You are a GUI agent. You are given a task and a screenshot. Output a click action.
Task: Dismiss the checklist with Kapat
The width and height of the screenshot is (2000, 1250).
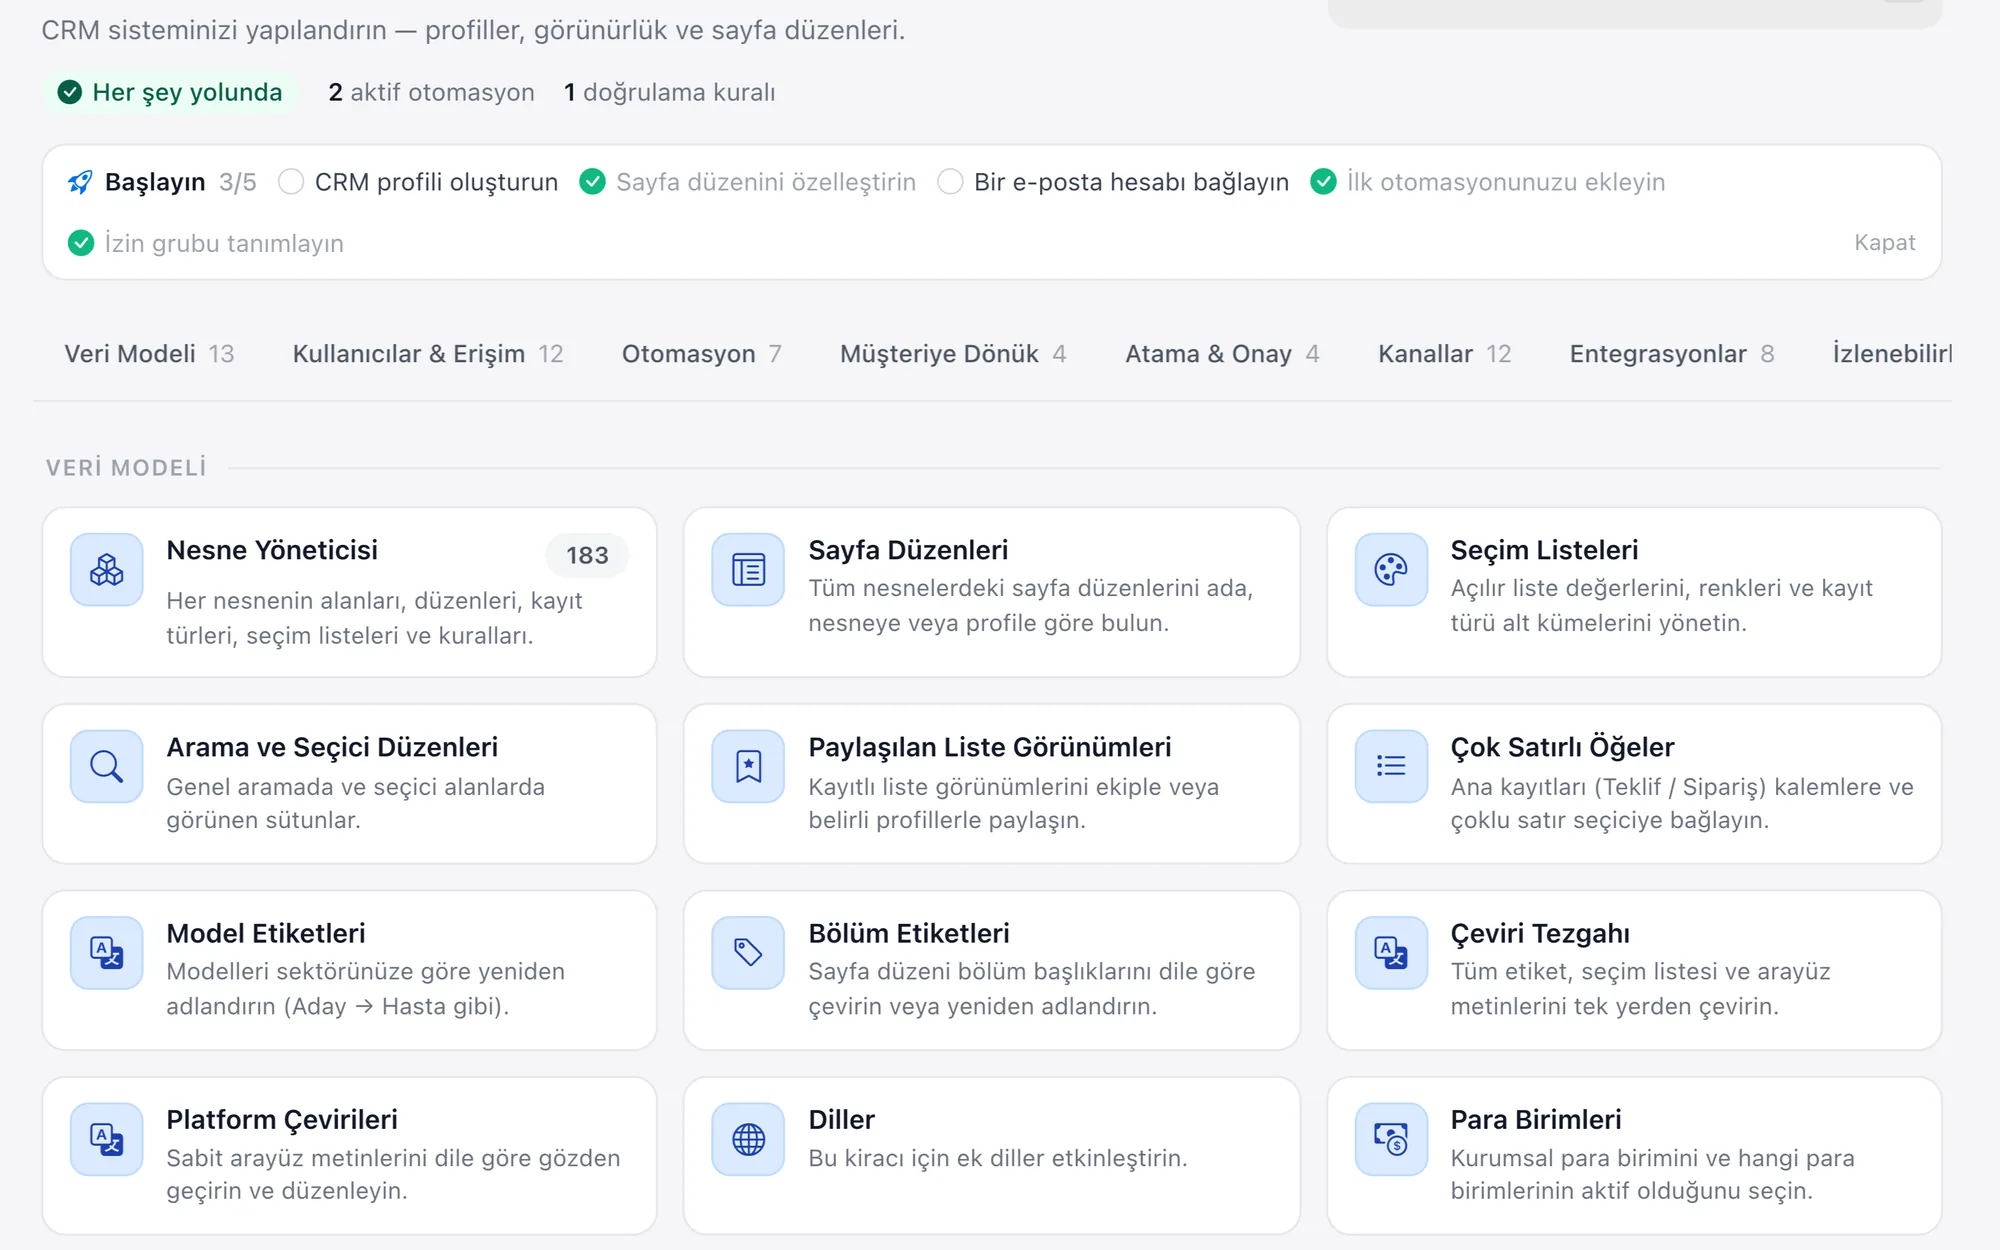pyautogui.click(x=1884, y=243)
